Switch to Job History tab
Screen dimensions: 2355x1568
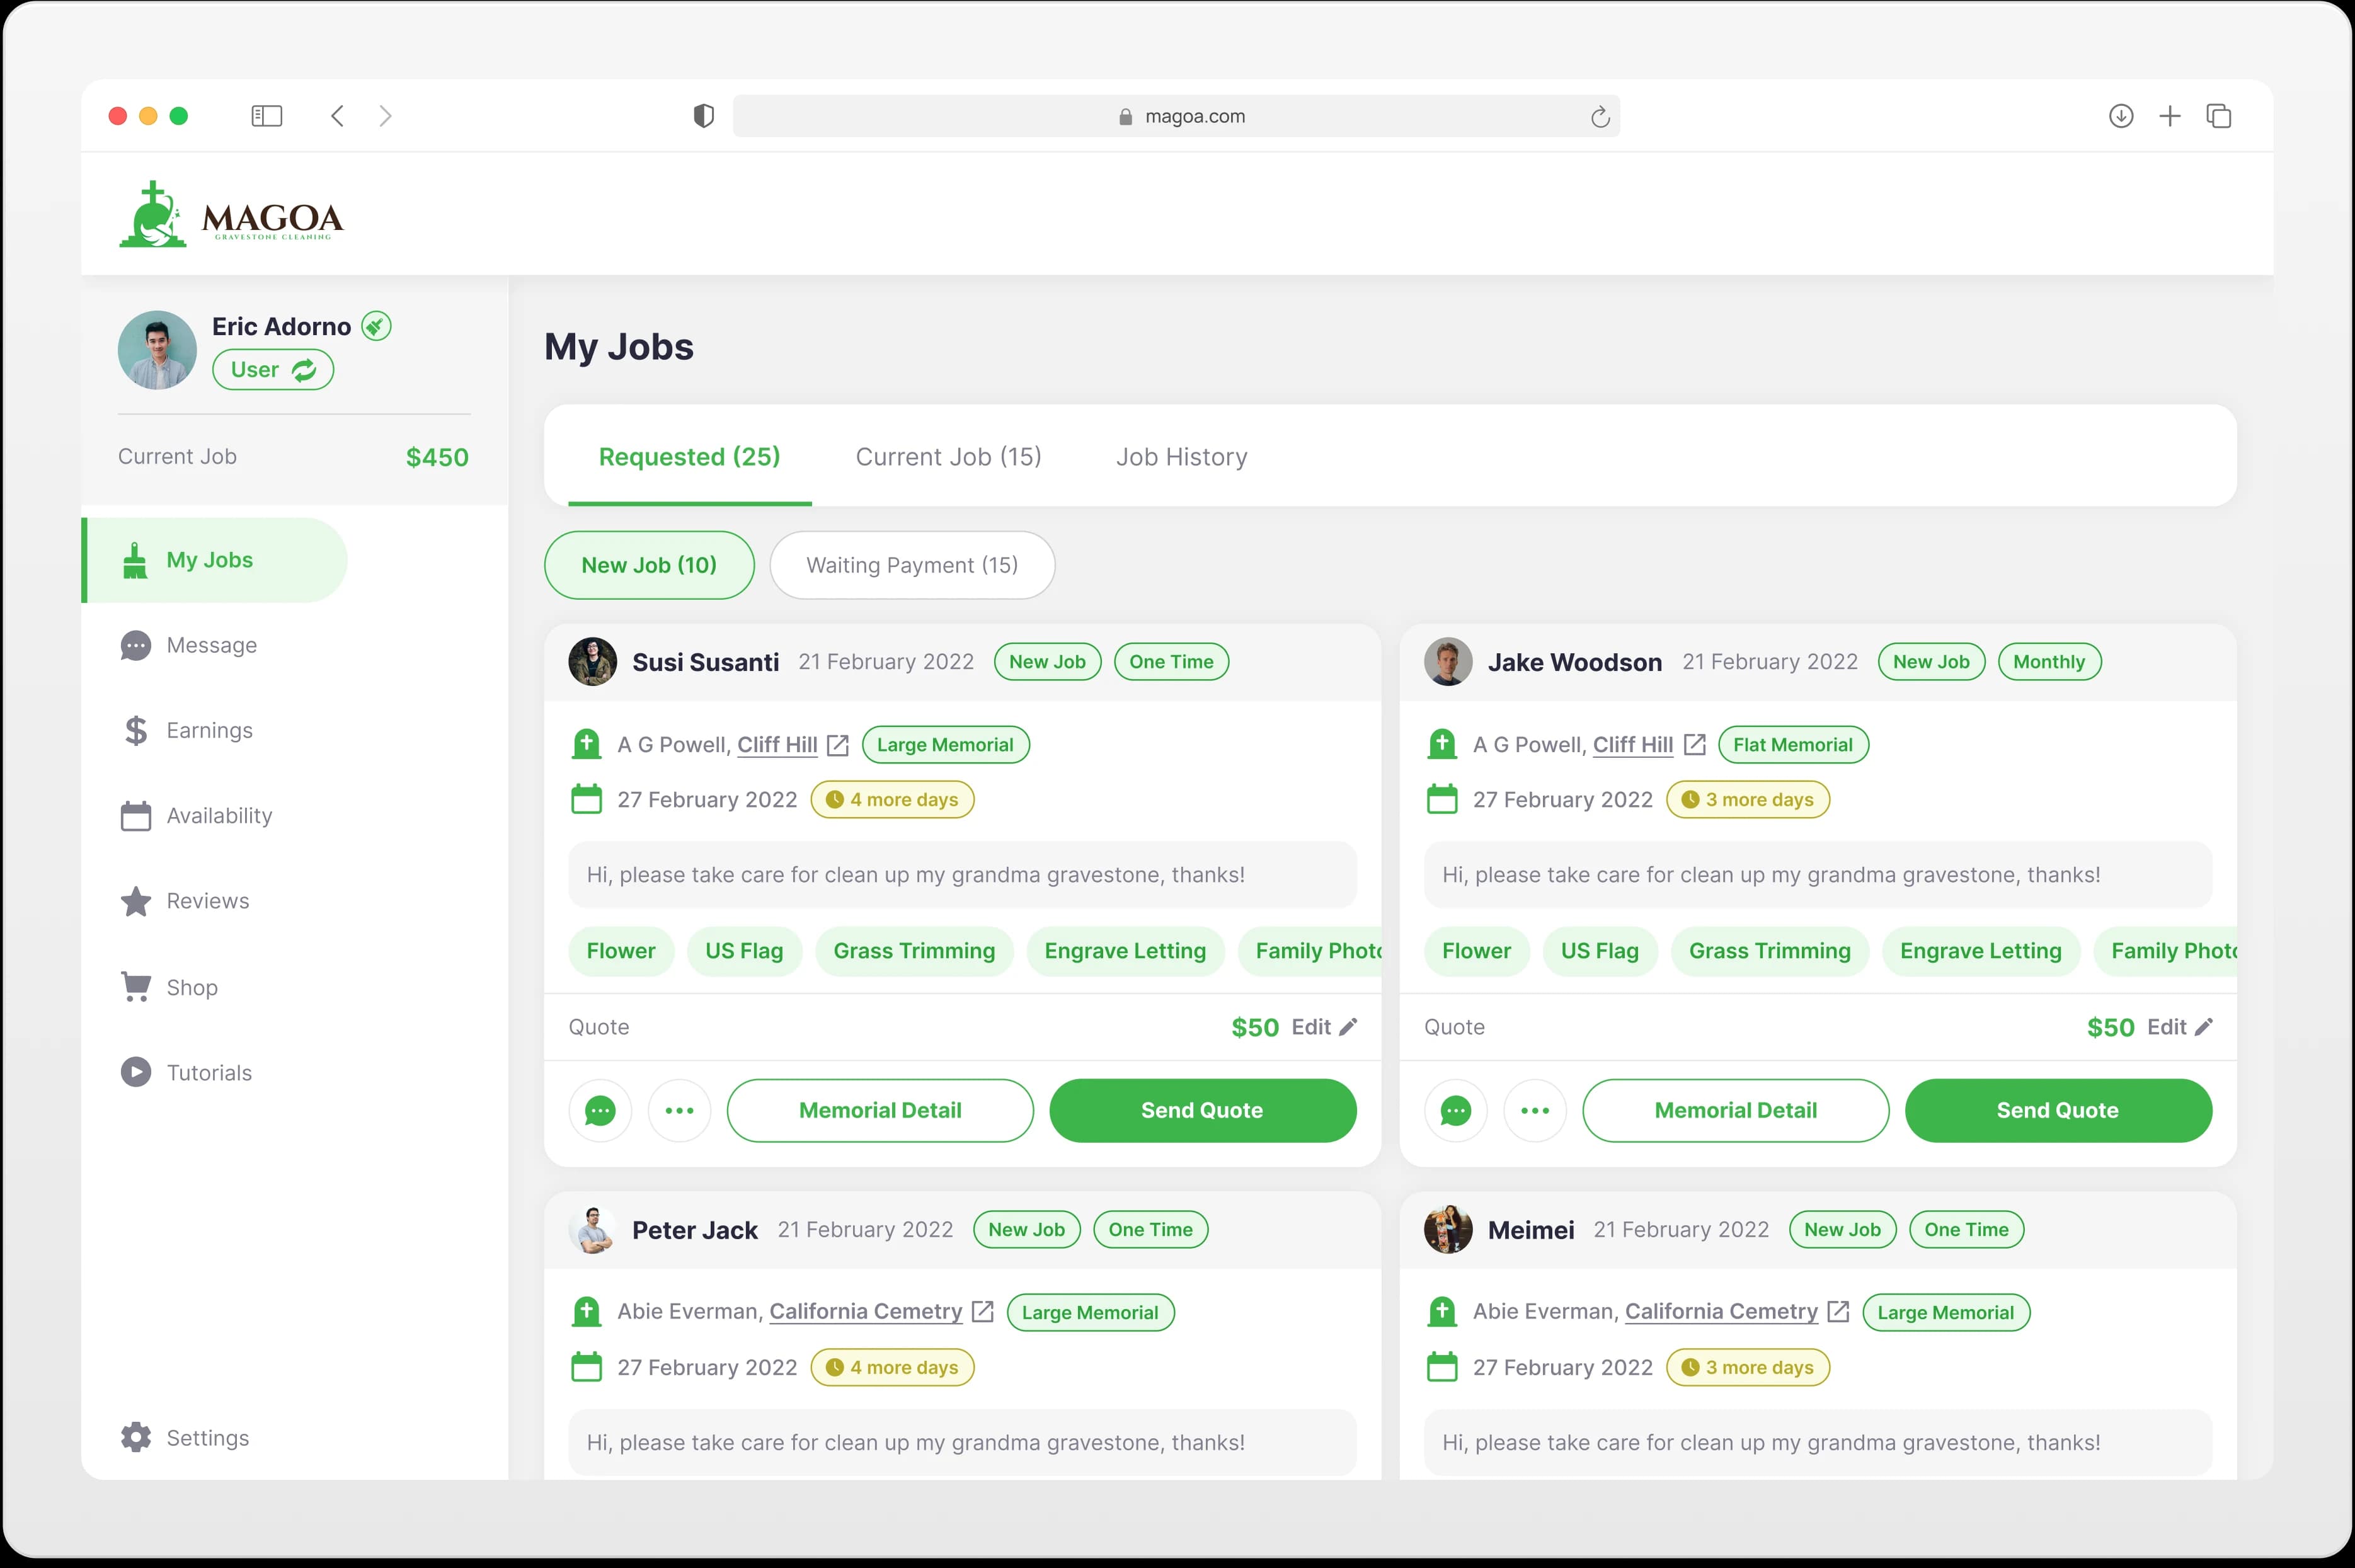click(1181, 456)
